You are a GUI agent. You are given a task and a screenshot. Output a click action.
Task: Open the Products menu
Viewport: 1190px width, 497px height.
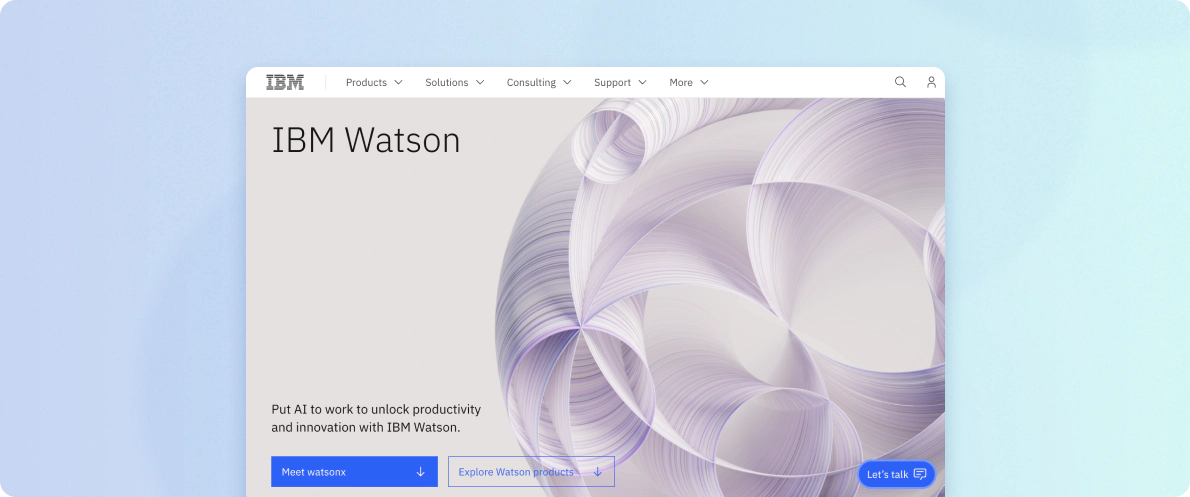point(374,83)
